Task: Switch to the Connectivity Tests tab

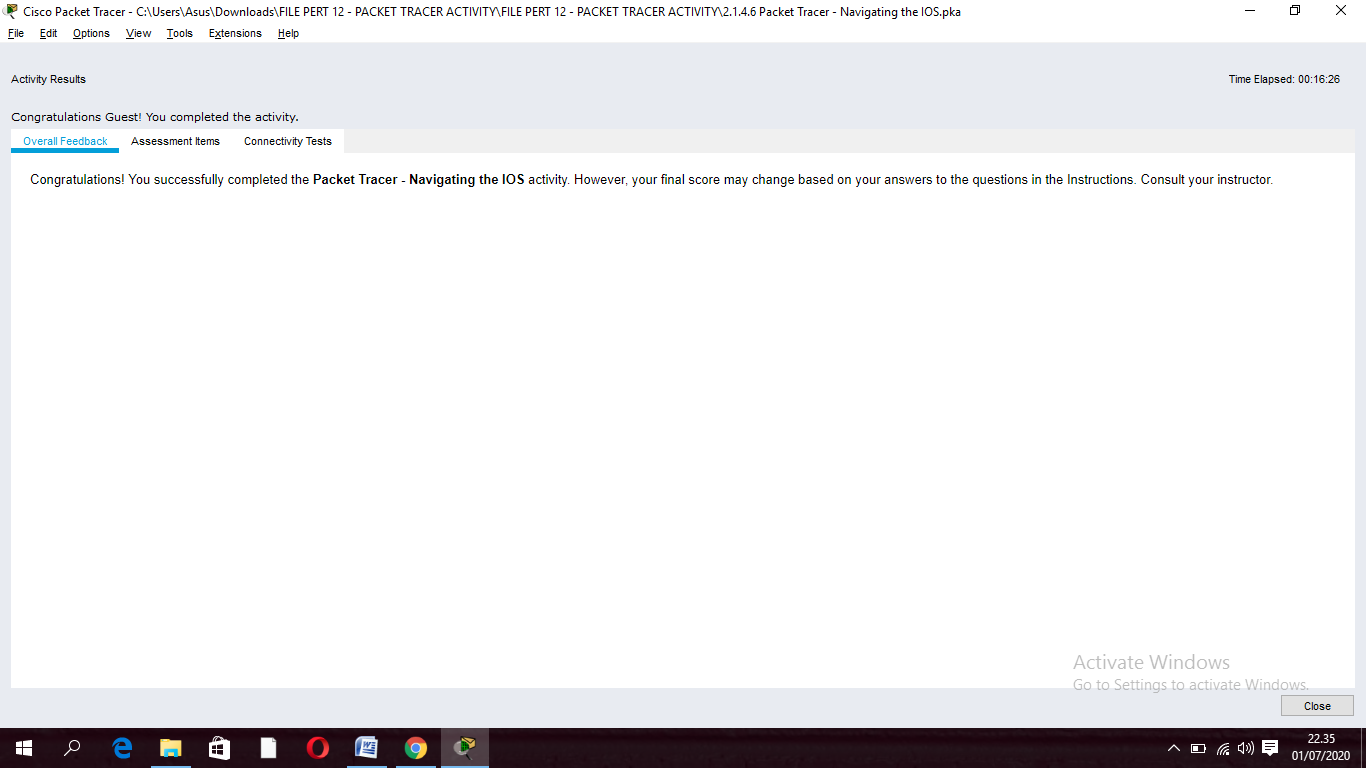Action: [x=288, y=141]
